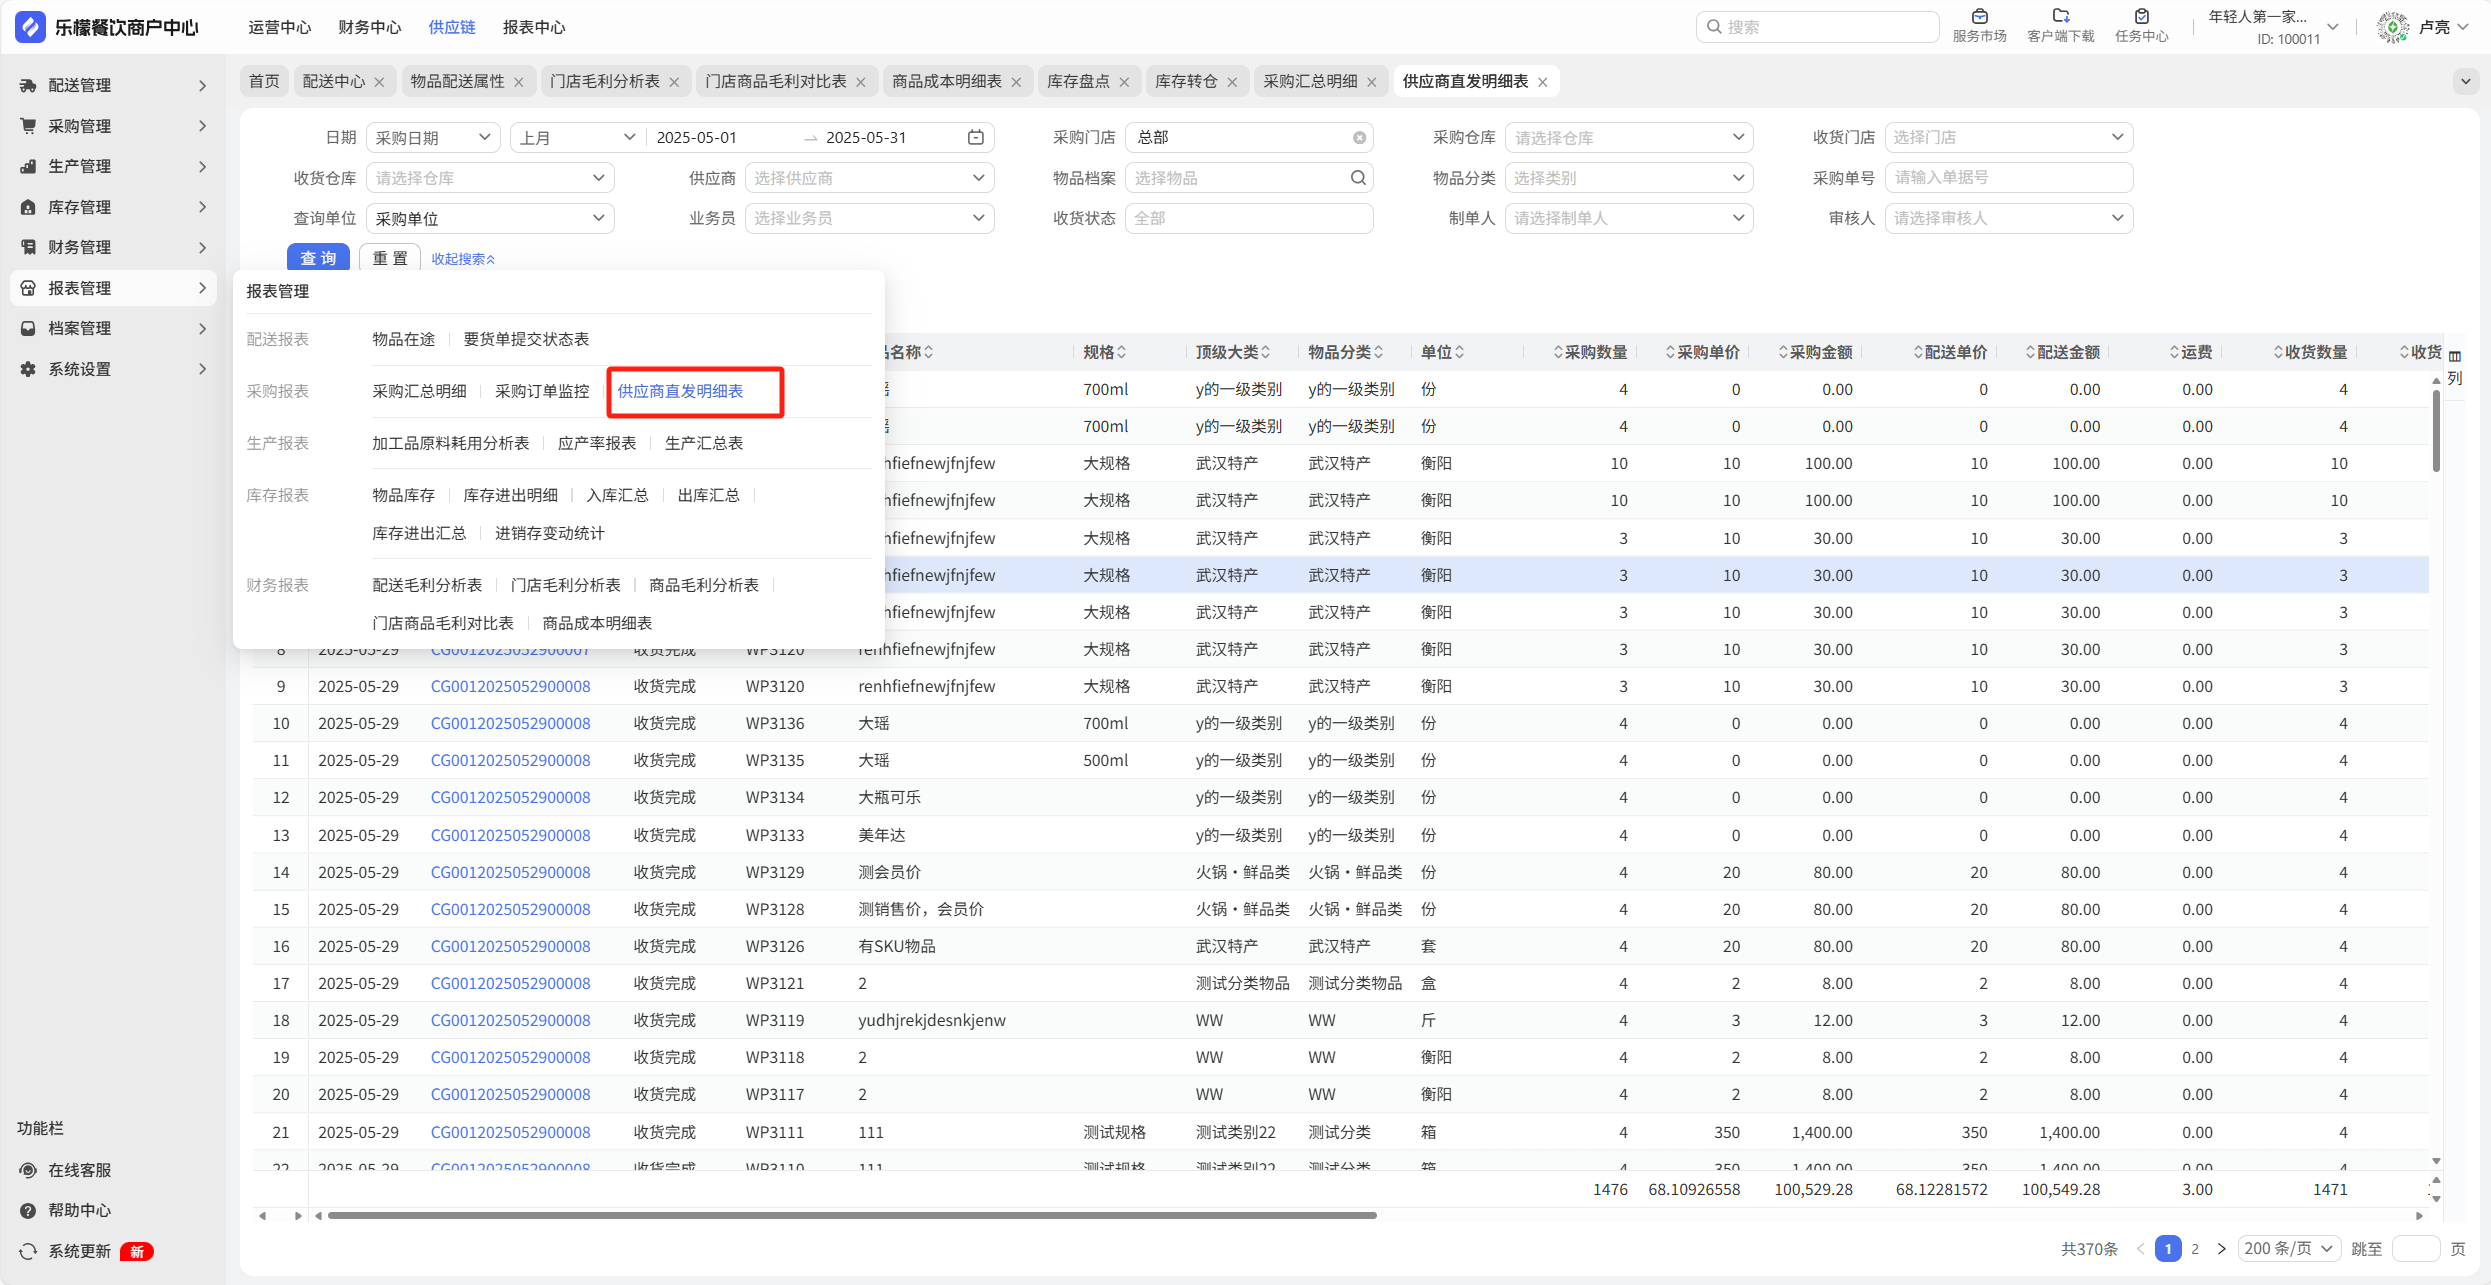Open 采购订单监控 report link
2491x1285 pixels.
coord(542,391)
